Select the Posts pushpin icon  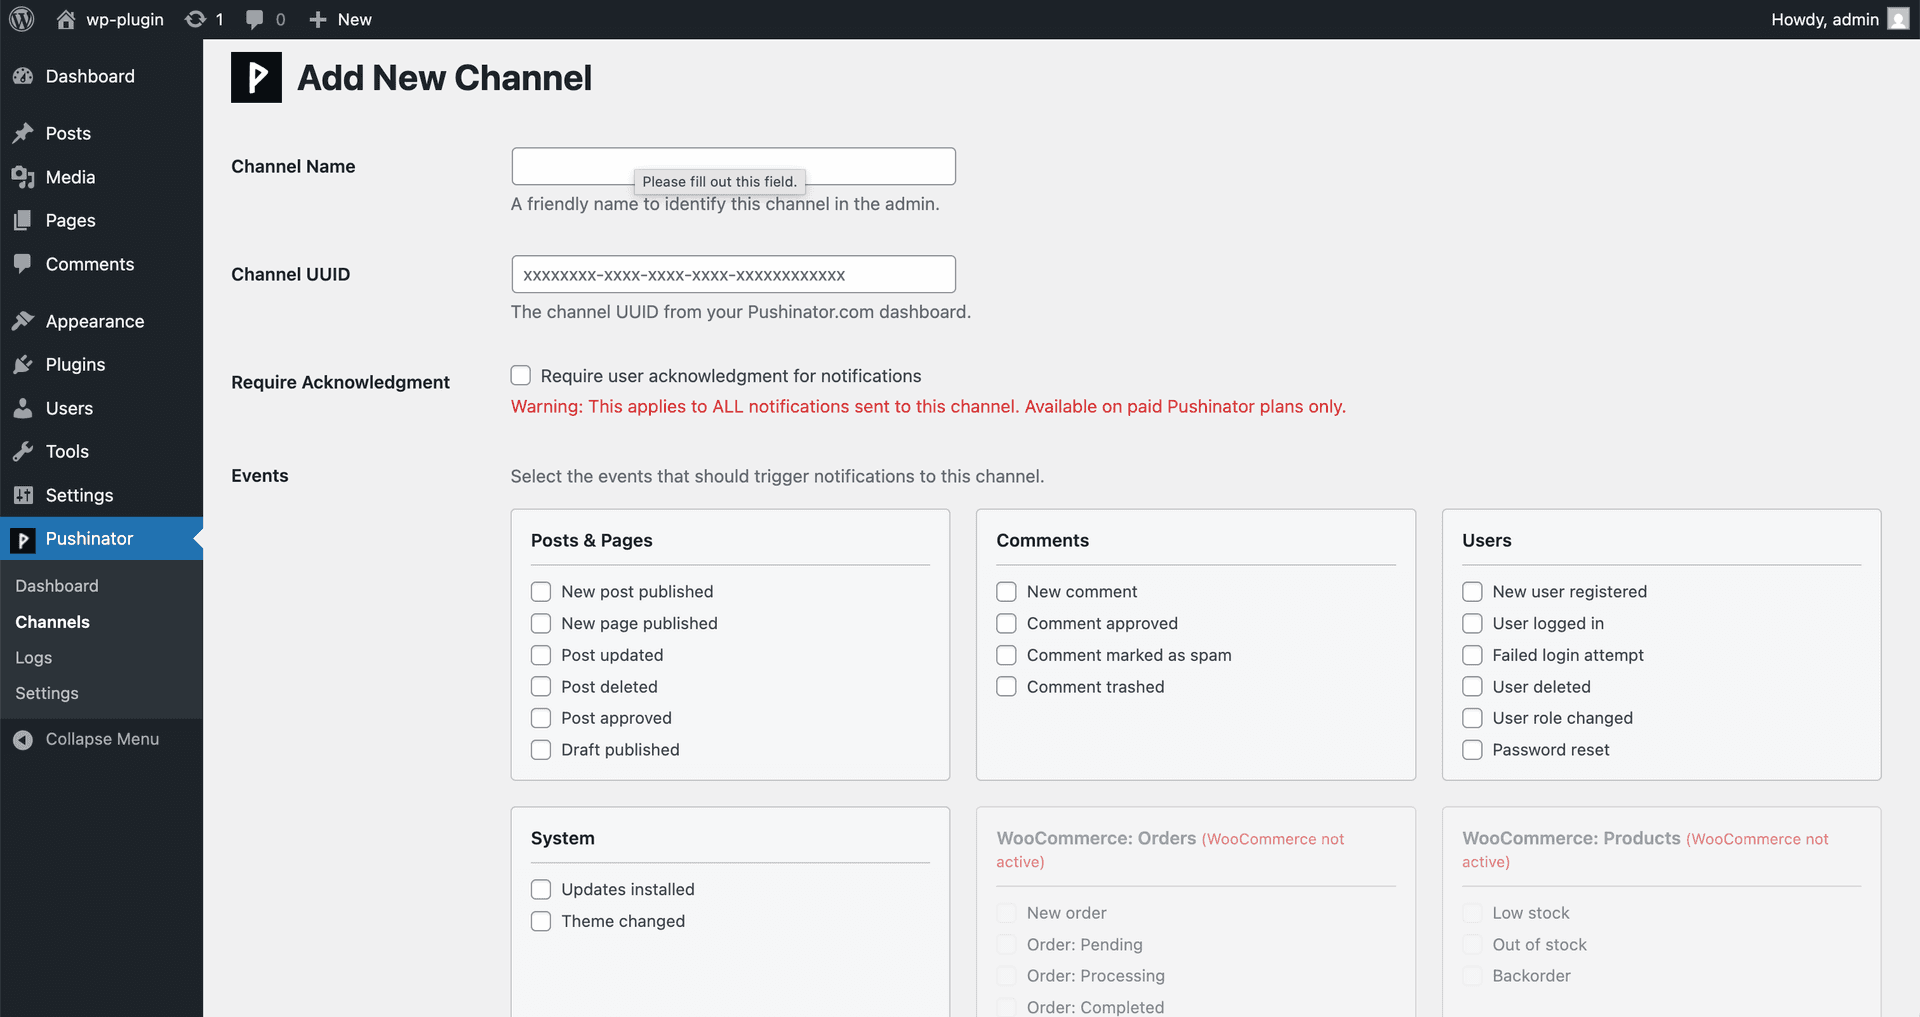pos(23,133)
